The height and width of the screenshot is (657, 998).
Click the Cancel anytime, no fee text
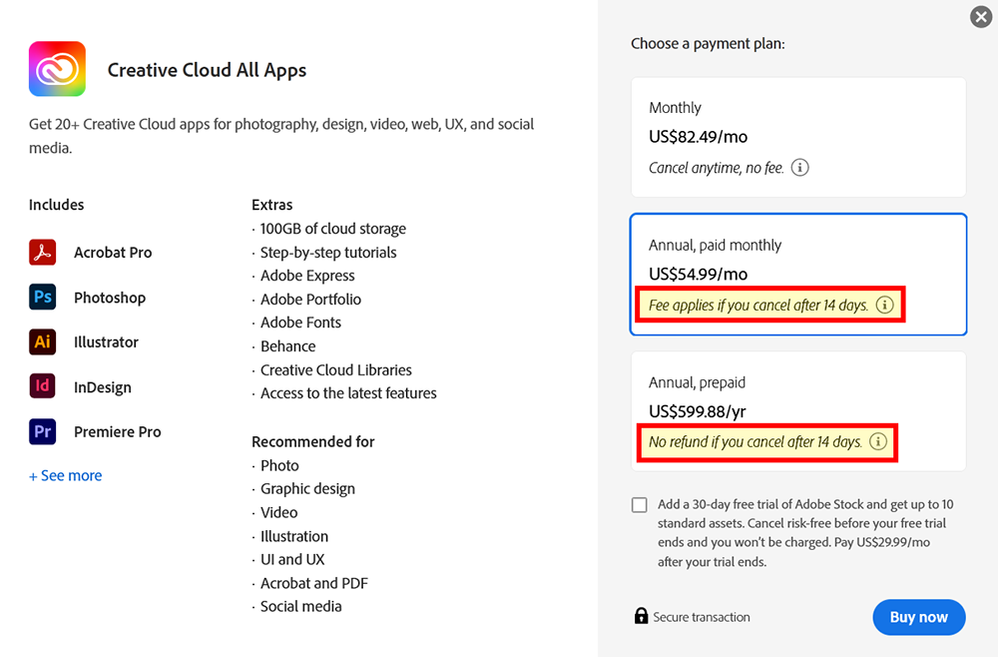pyautogui.click(x=716, y=168)
